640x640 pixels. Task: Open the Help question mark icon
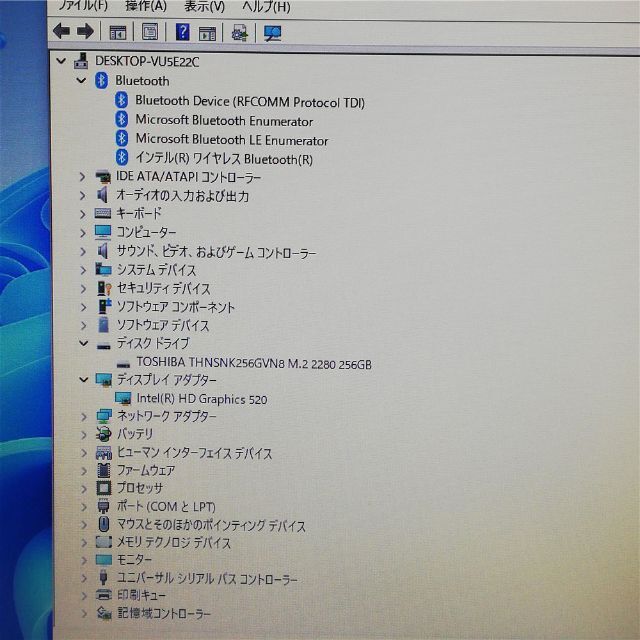182,31
